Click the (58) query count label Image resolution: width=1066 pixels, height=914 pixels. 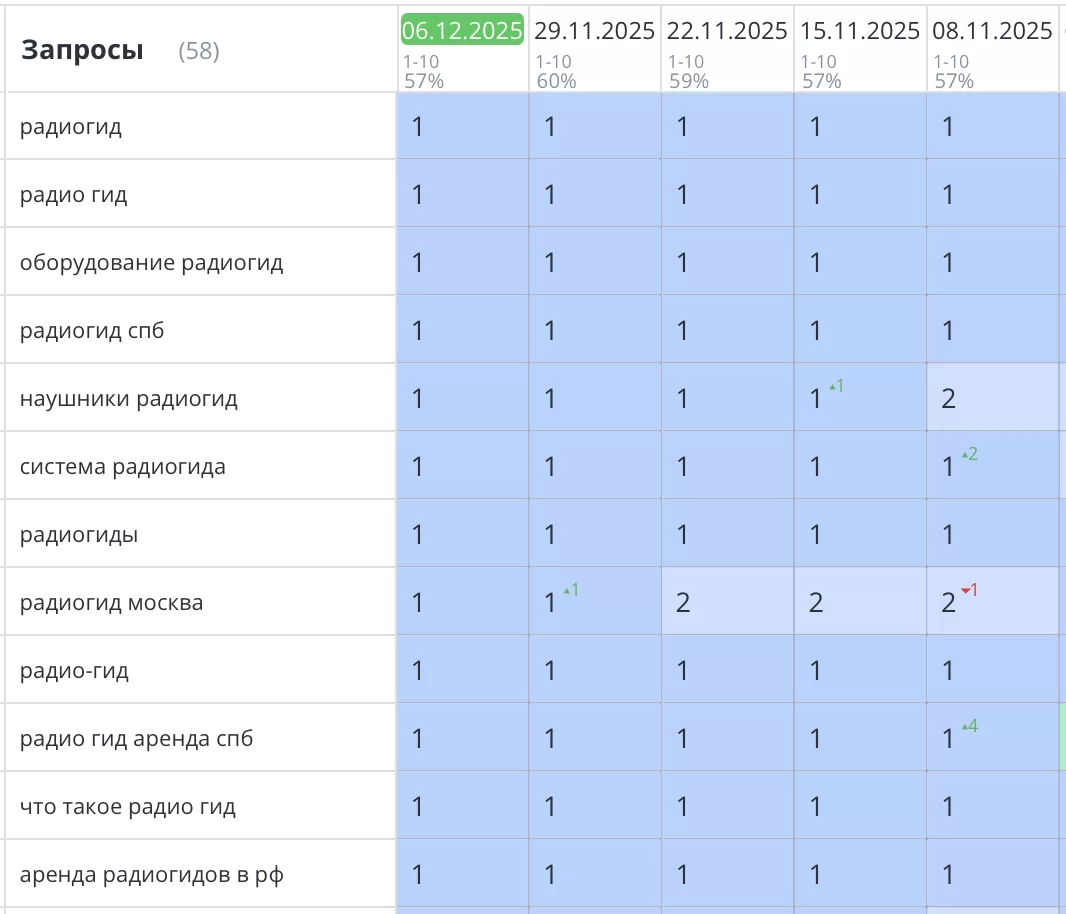[x=198, y=51]
